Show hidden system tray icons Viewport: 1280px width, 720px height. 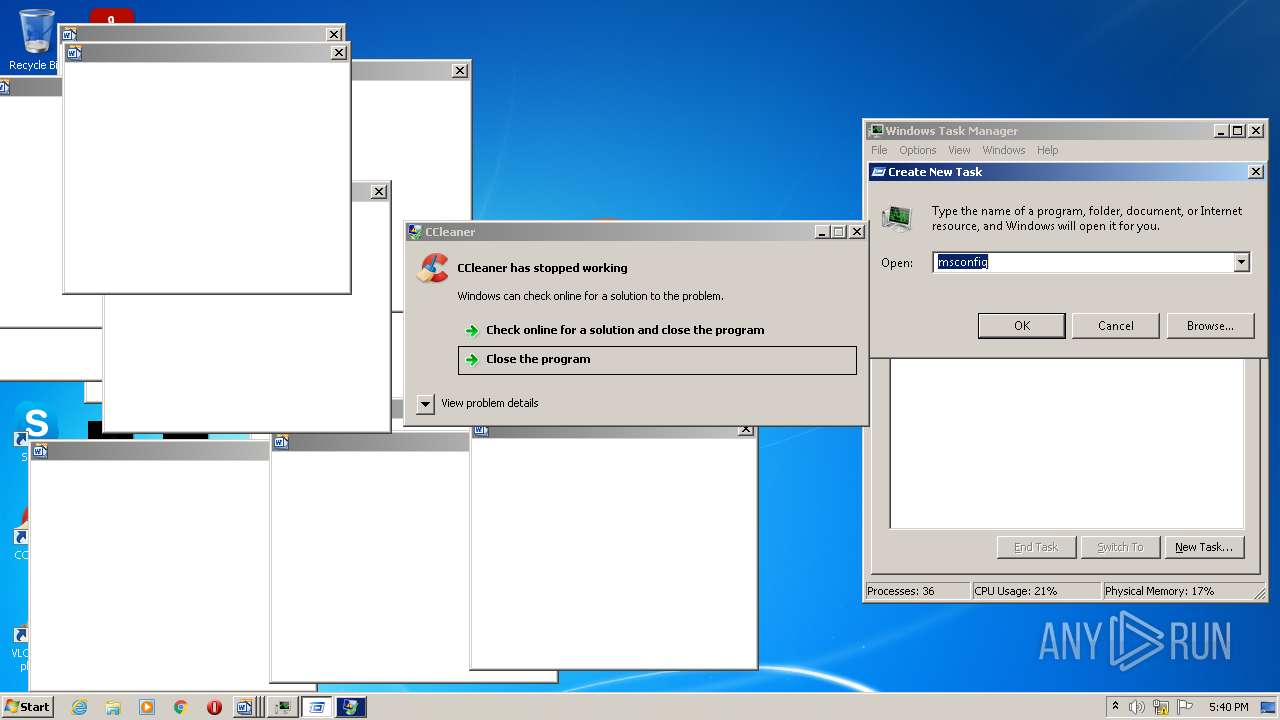click(x=1115, y=706)
